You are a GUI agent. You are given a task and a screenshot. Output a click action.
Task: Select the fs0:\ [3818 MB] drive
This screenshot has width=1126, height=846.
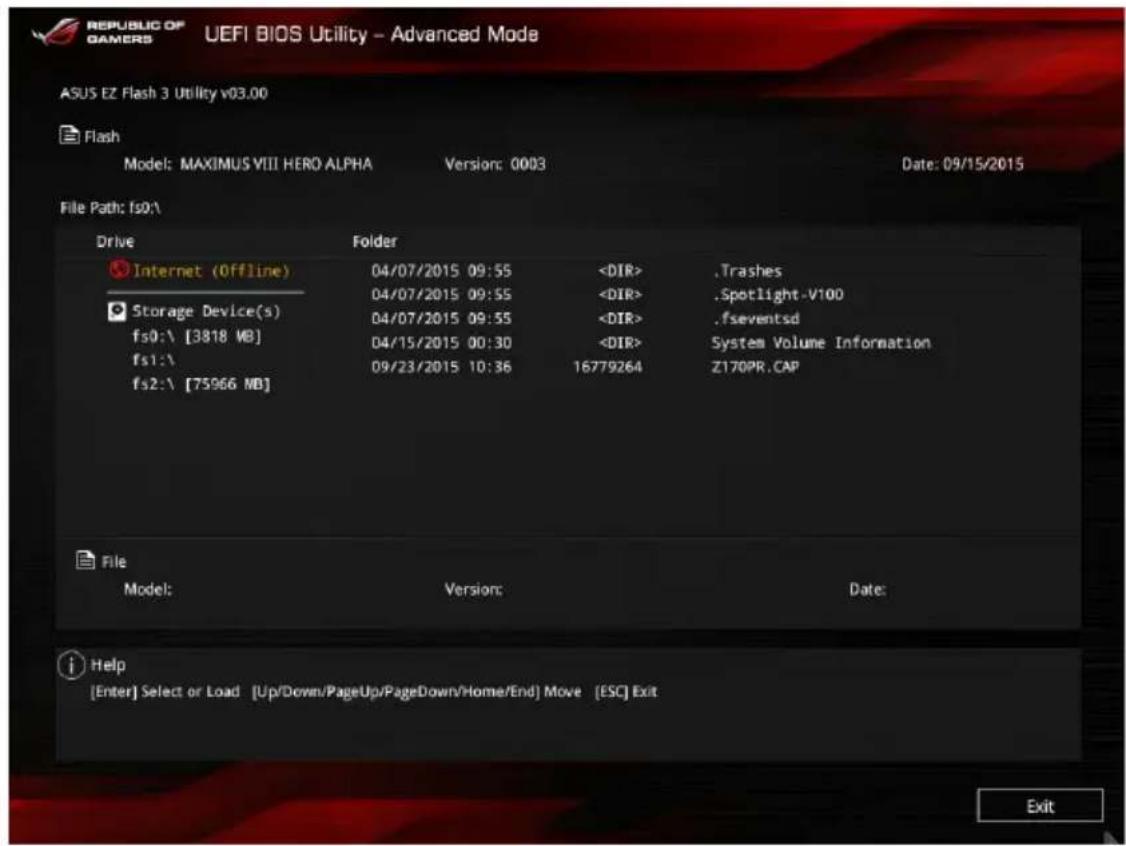tap(197, 336)
